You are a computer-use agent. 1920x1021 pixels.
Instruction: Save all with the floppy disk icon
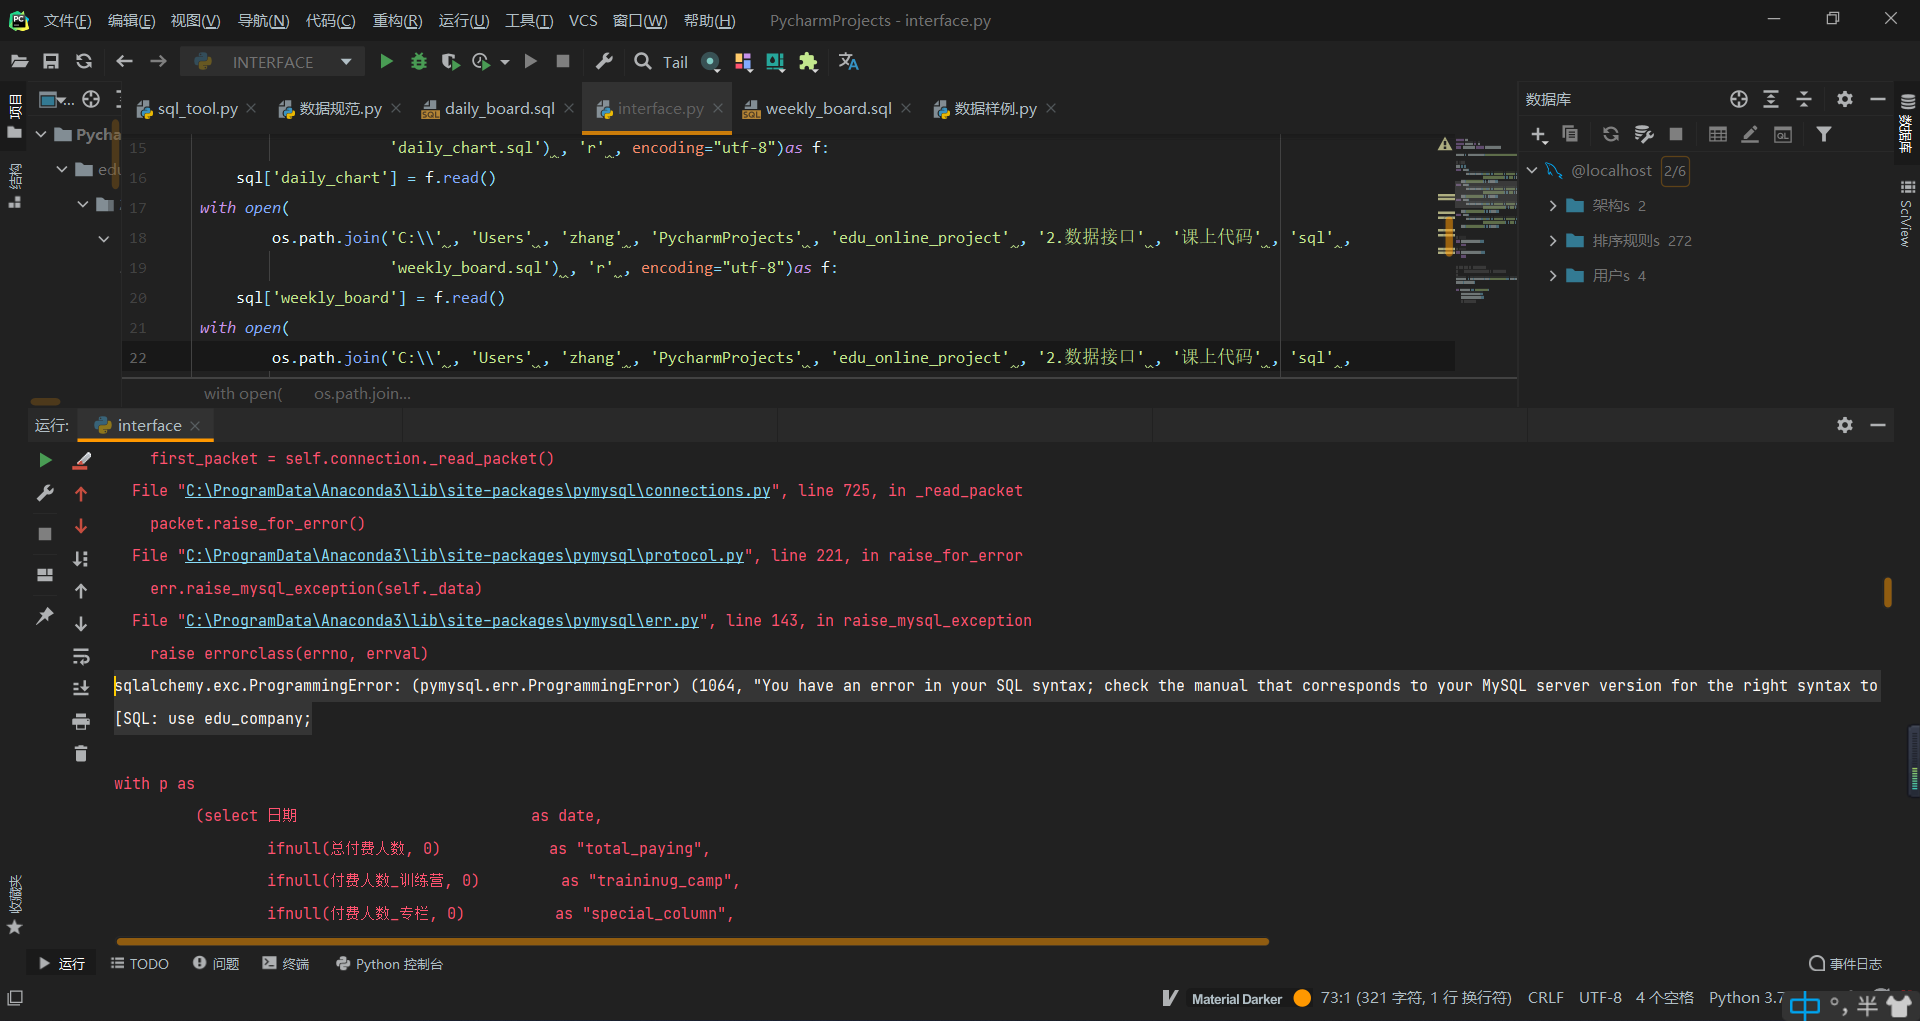(x=51, y=62)
